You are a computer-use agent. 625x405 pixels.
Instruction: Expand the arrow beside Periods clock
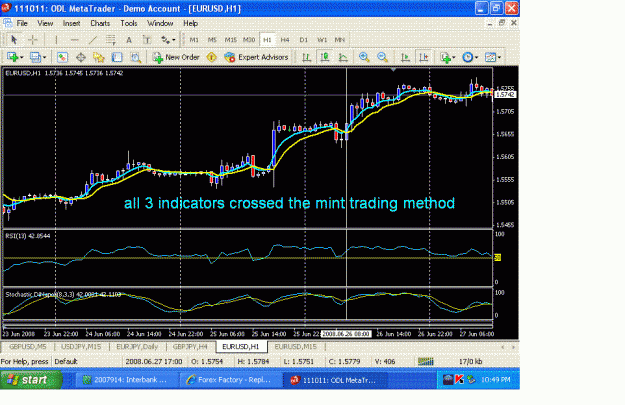tap(476, 57)
